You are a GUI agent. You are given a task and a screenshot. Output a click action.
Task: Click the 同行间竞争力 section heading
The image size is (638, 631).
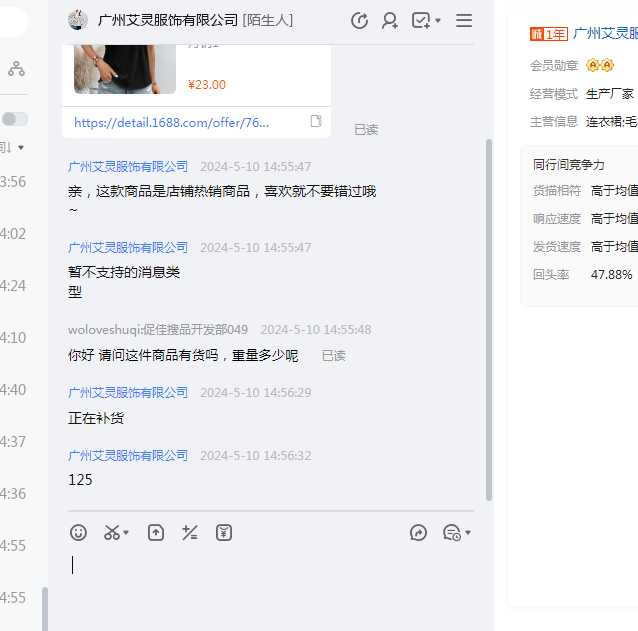568,165
